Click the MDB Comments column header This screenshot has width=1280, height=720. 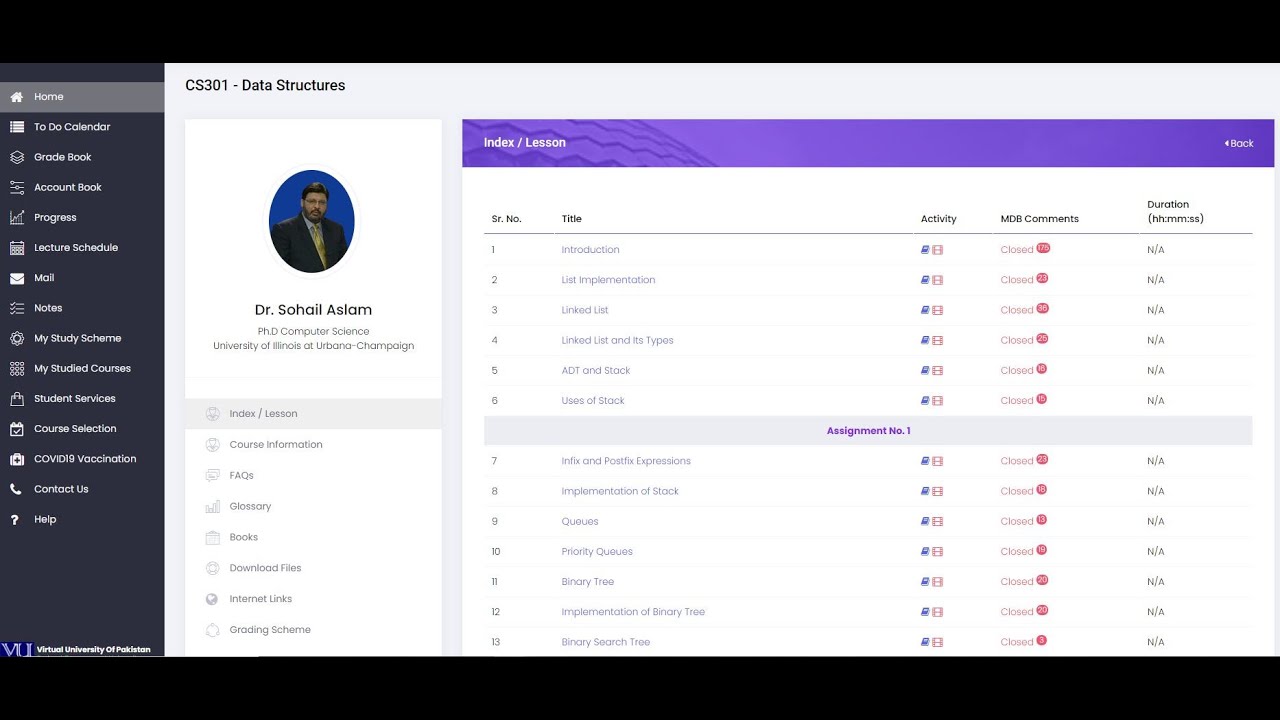pos(1040,219)
